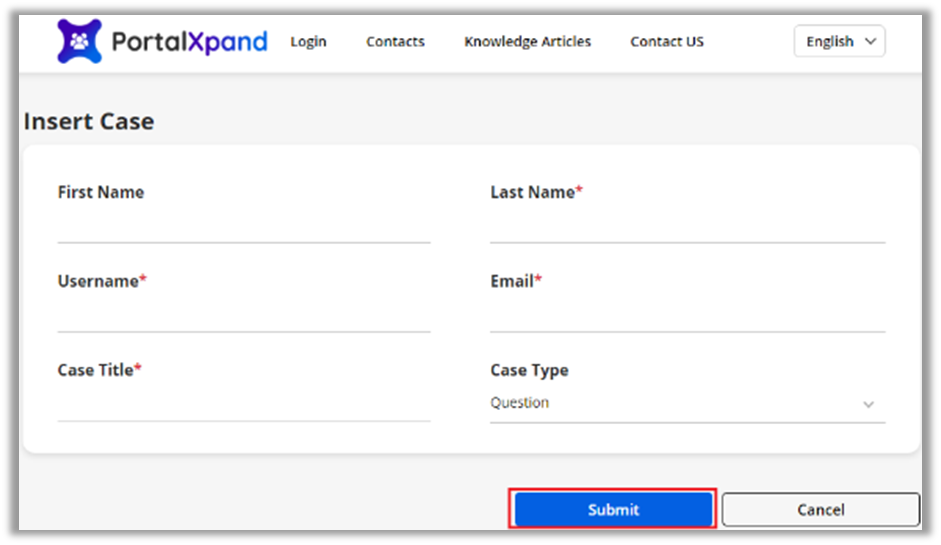Screen dimensions: 941x545
Task: Open Knowledge Articles in navigation
Action: (x=527, y=42)
